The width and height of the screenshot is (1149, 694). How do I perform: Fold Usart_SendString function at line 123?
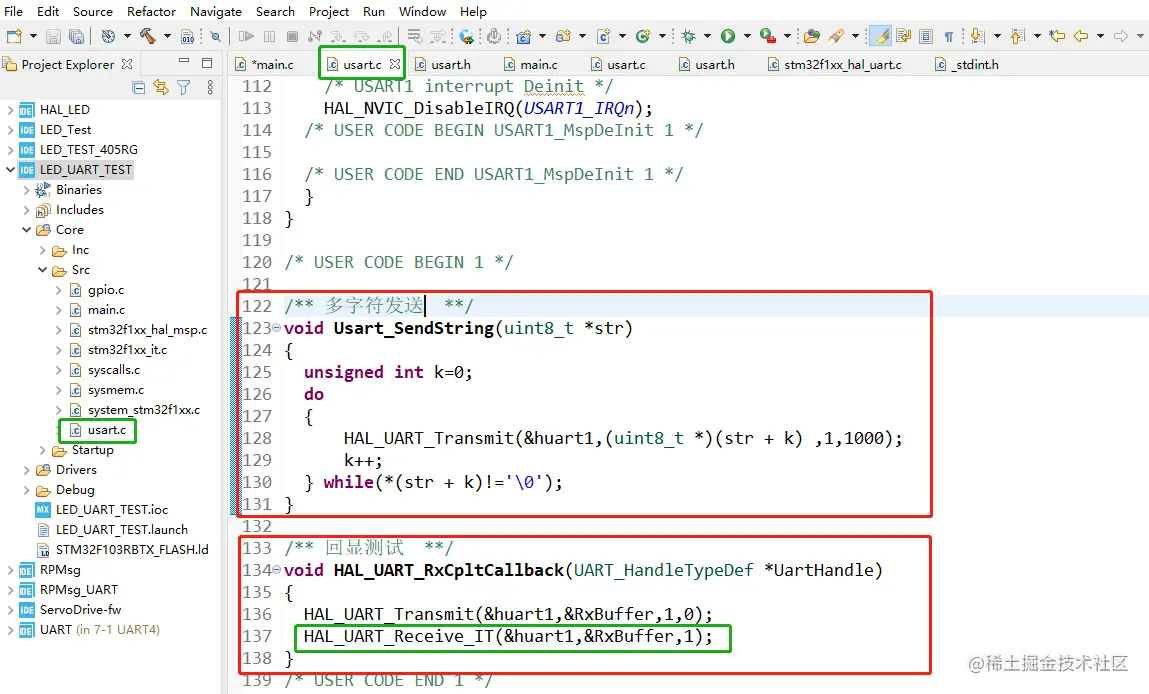(276, 328)
